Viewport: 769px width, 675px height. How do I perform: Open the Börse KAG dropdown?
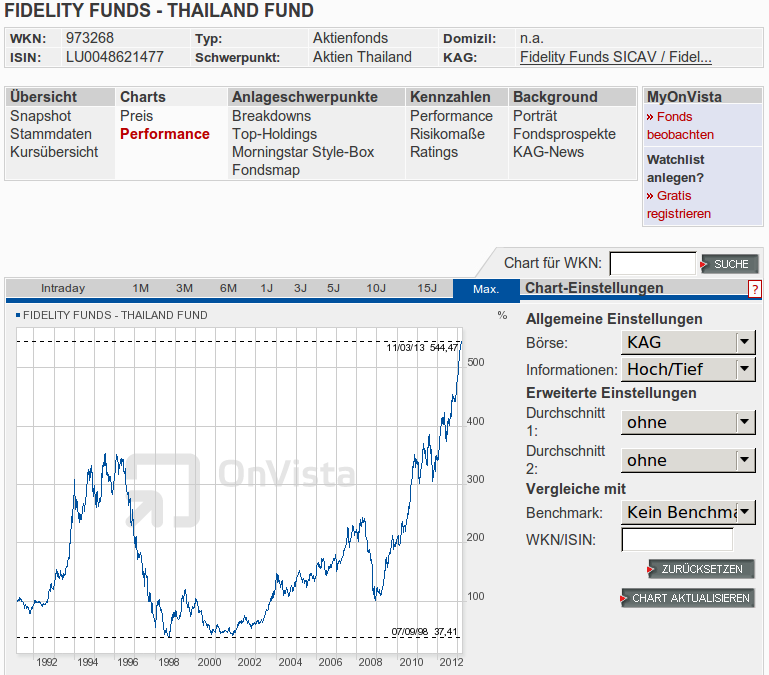click(688, 342)
